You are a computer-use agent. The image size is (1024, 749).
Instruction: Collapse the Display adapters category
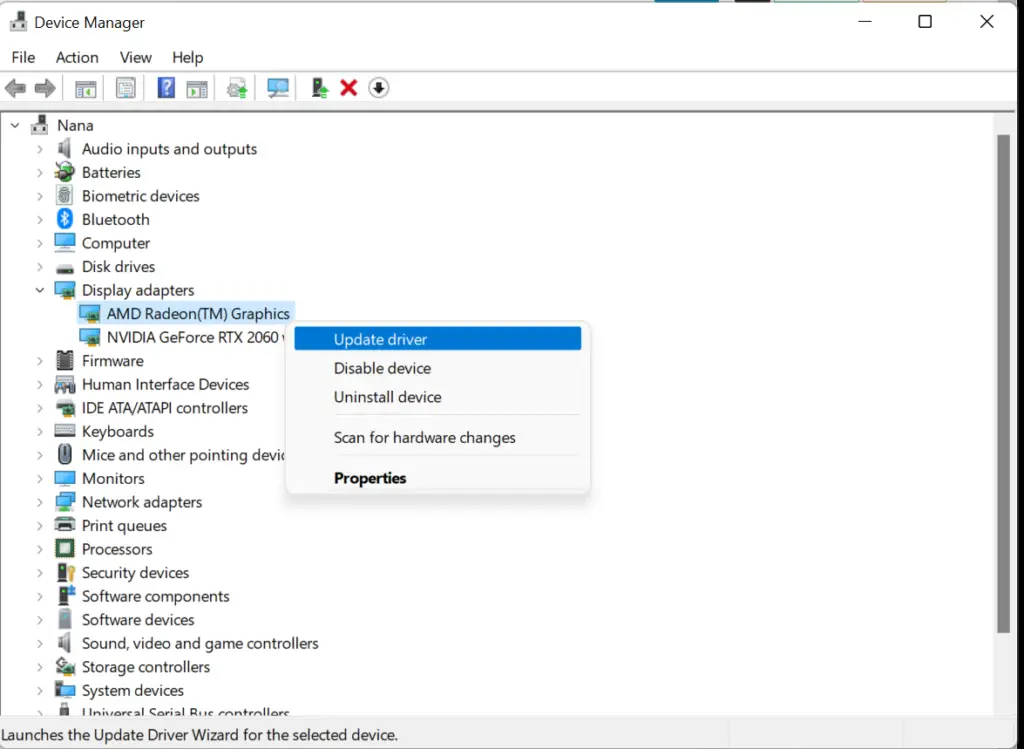point(40,289)
